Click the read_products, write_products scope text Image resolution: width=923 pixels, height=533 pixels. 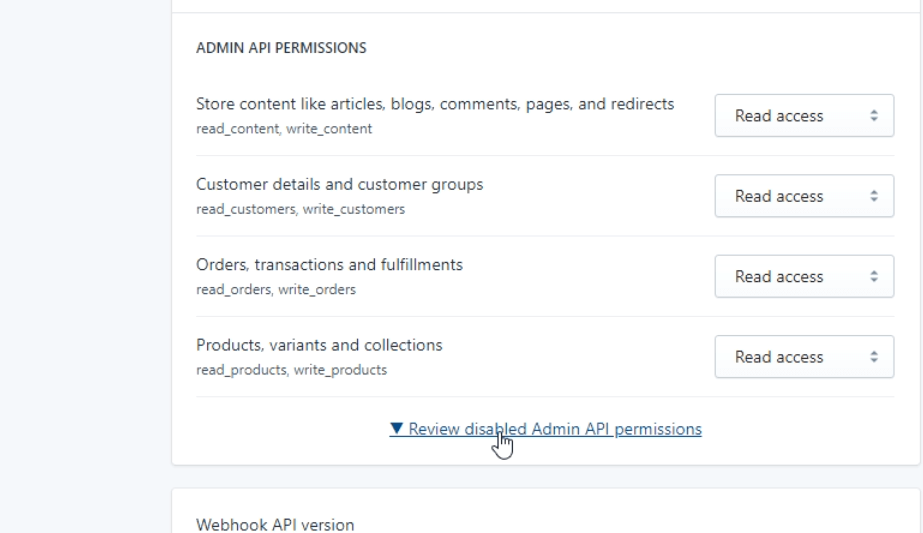coord(292,370)
